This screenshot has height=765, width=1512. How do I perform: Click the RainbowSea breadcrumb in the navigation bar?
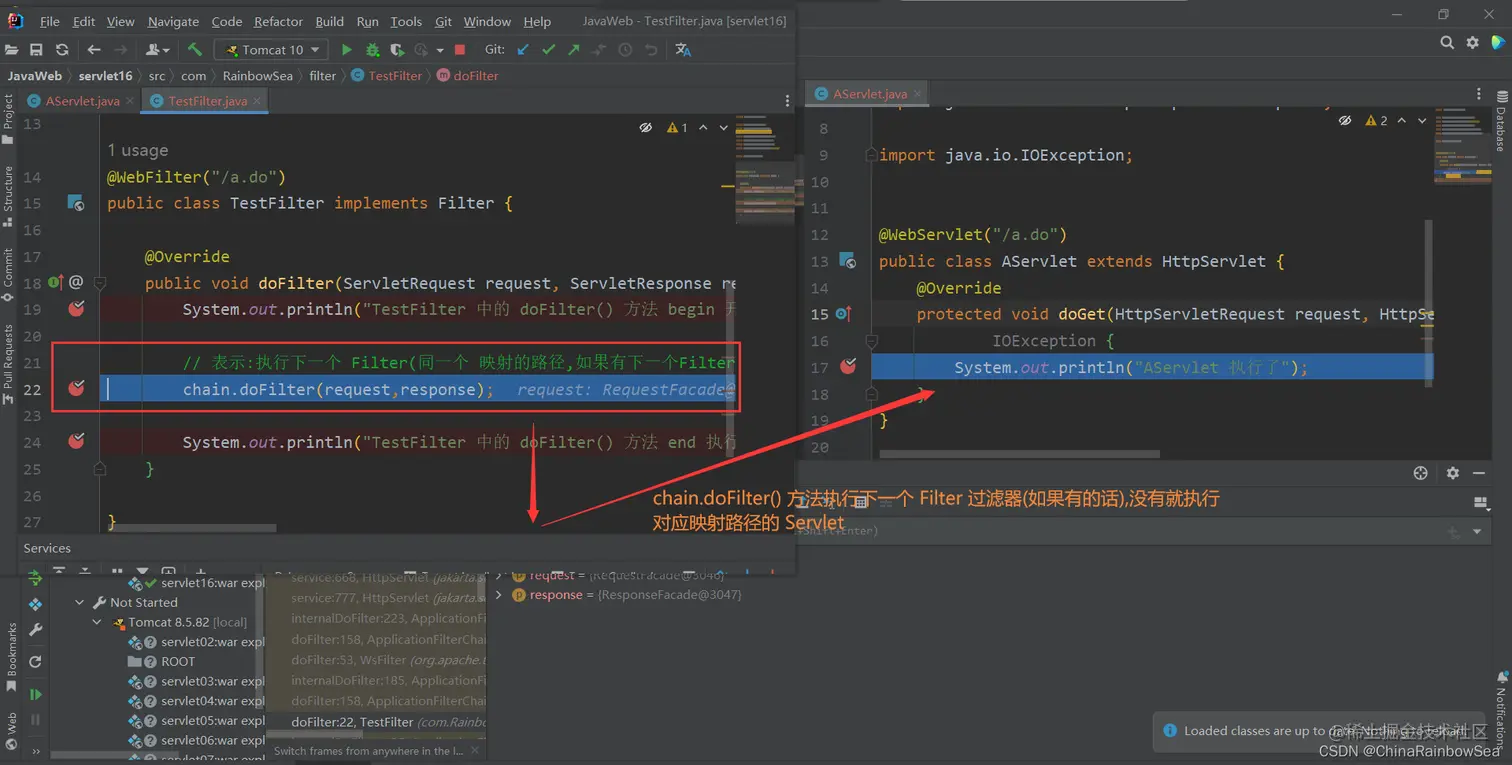[x=257, y=75]
